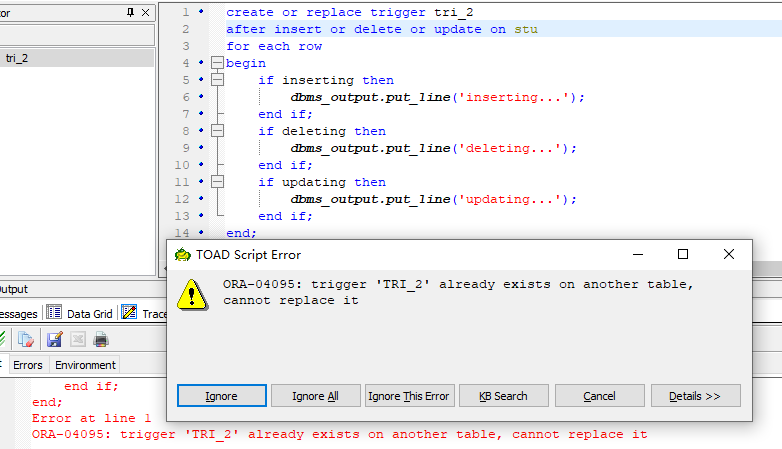Collapse the 'if inserting' fold marker

click(217, 80)
